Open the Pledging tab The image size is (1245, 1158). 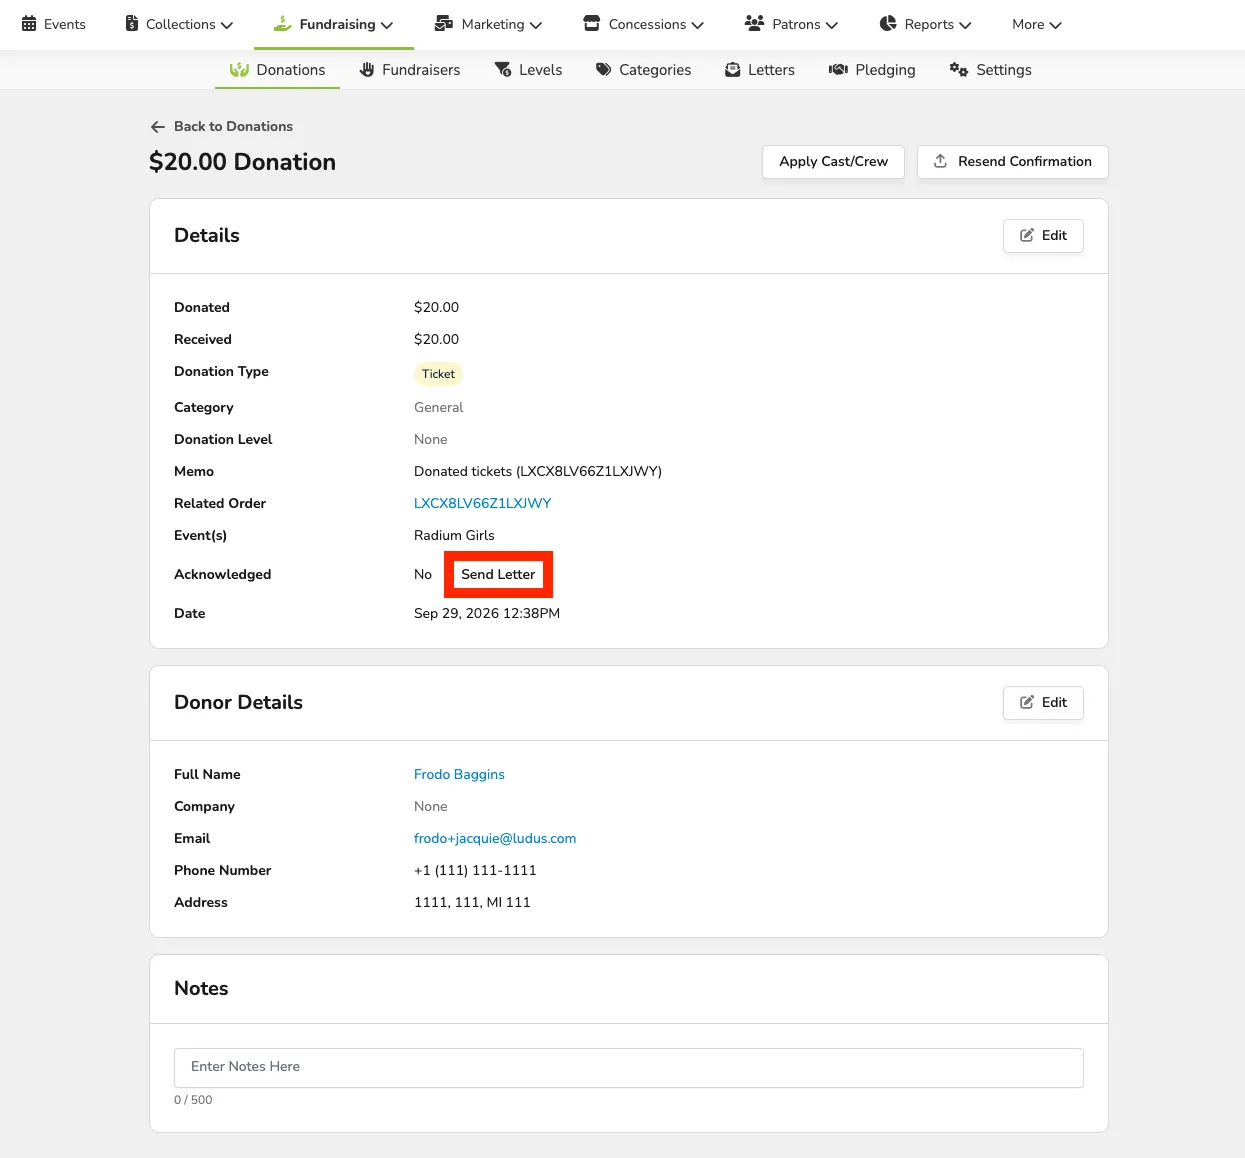point(872,70)
